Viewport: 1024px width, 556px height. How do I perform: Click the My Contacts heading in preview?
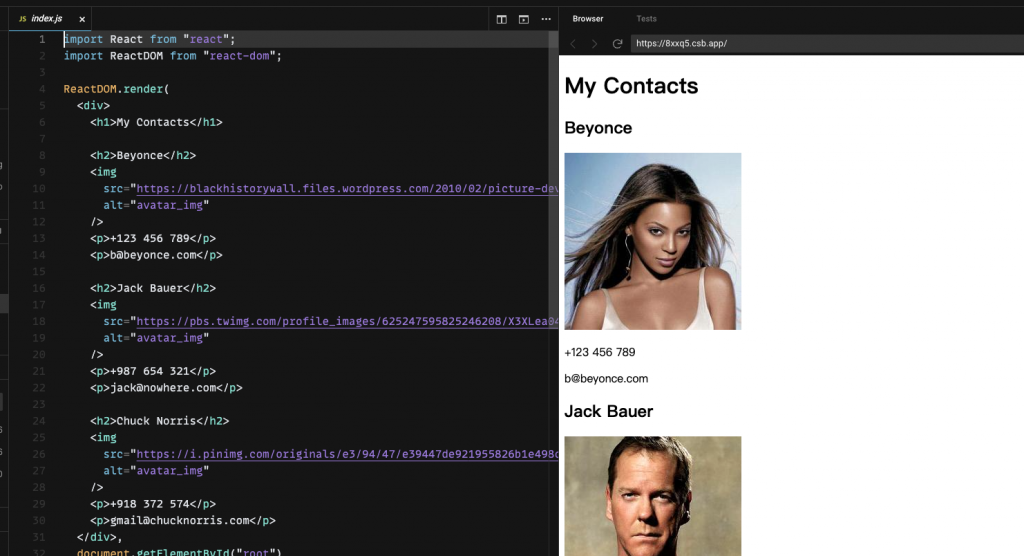point(631,86)
